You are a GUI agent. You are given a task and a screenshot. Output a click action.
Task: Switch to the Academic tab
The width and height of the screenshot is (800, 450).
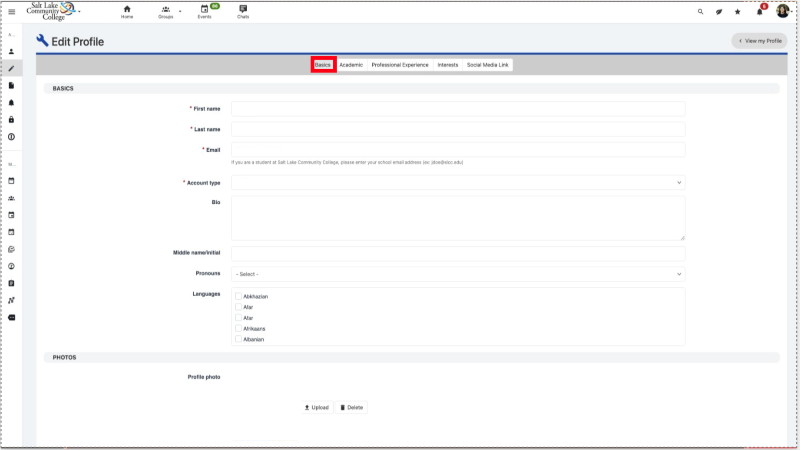[351, 64]
